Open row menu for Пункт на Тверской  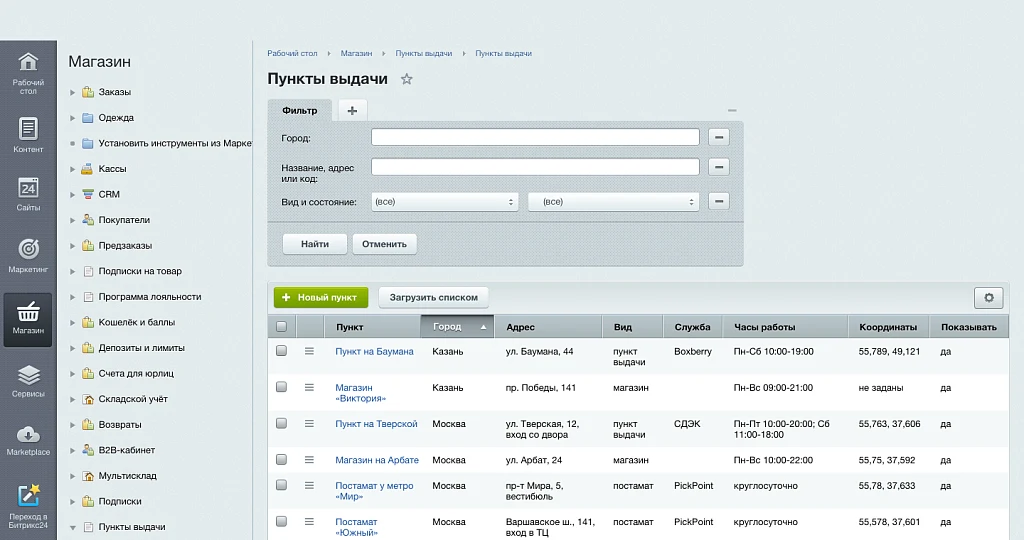pyautogui.click(x=309, y=424)
